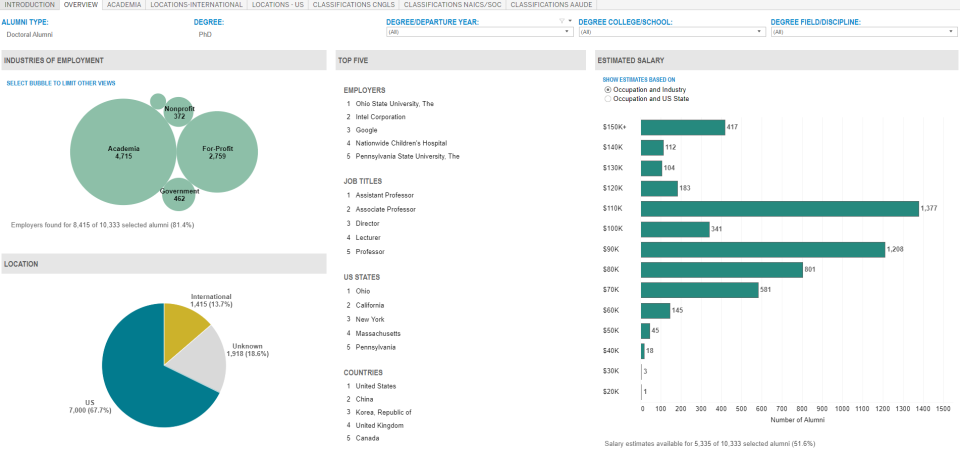Click the Director job title
Screen dimensions: 960x450
(x=367, y=223)
